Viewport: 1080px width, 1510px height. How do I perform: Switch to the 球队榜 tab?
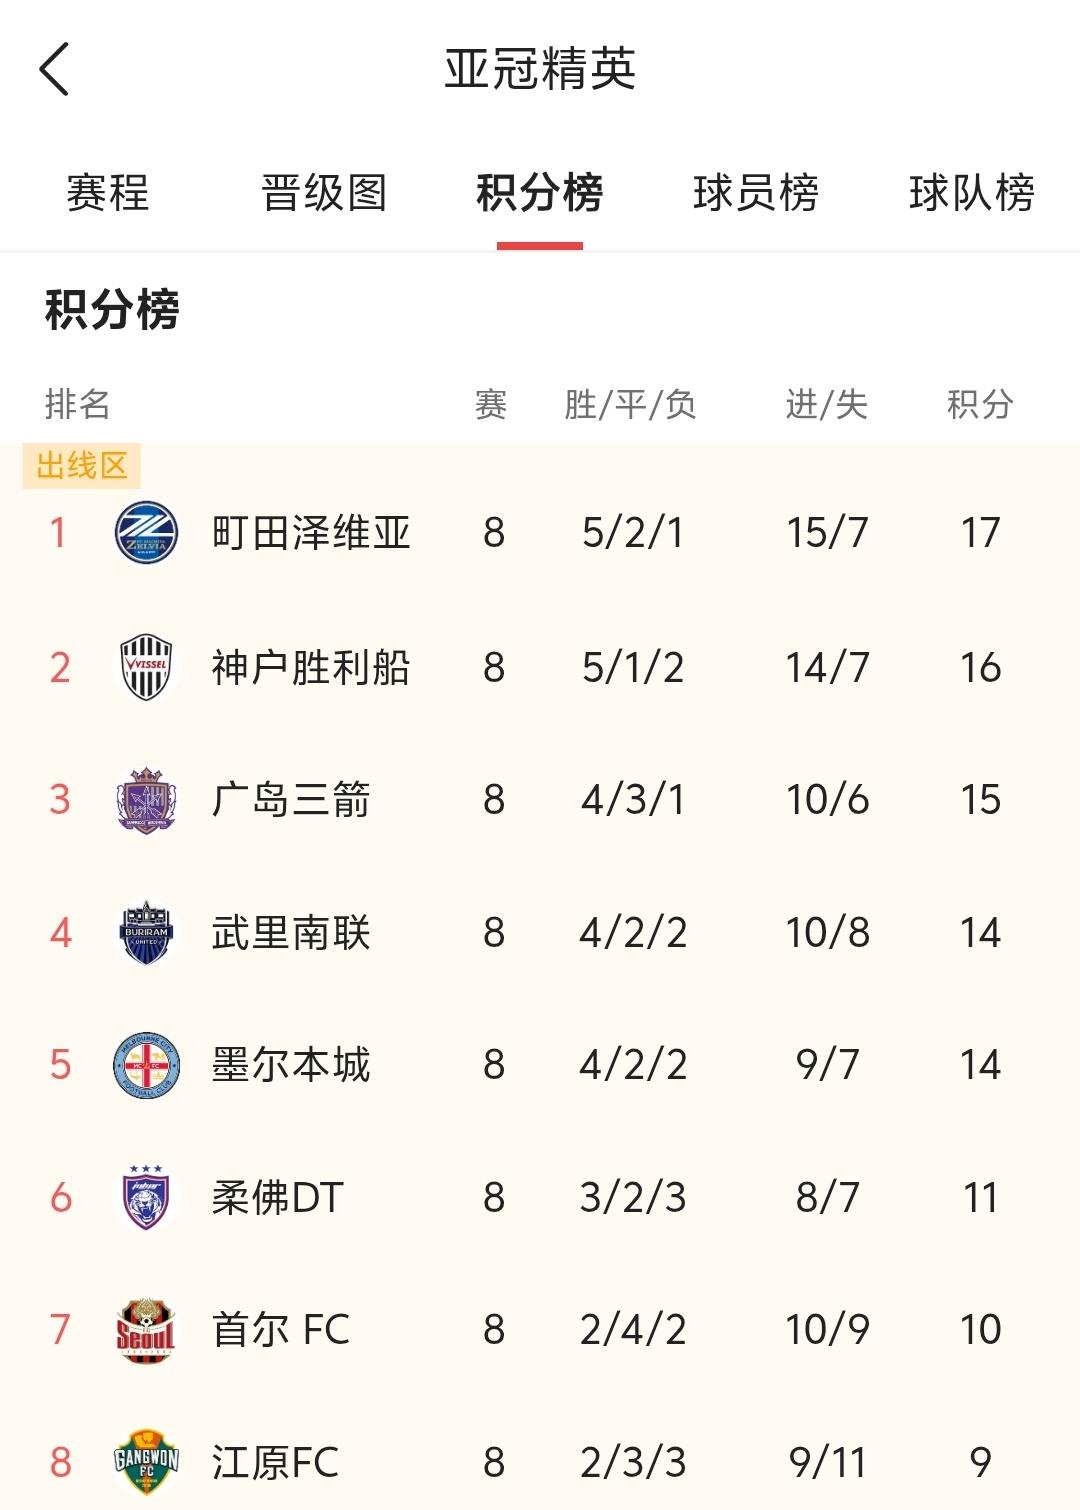tap(972, 193)
